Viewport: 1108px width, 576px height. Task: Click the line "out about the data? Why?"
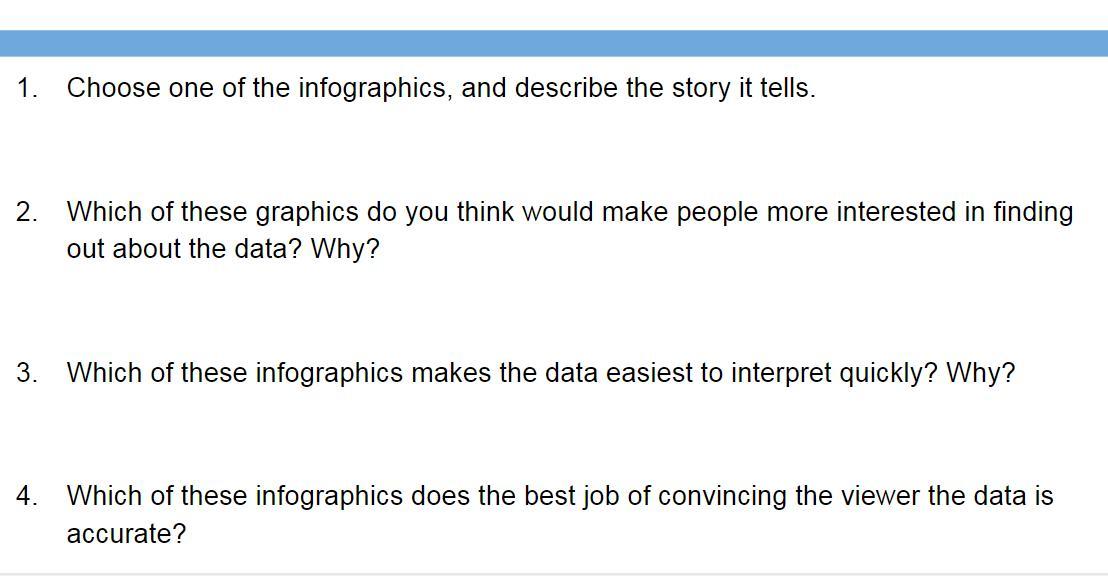pos(223,249)
